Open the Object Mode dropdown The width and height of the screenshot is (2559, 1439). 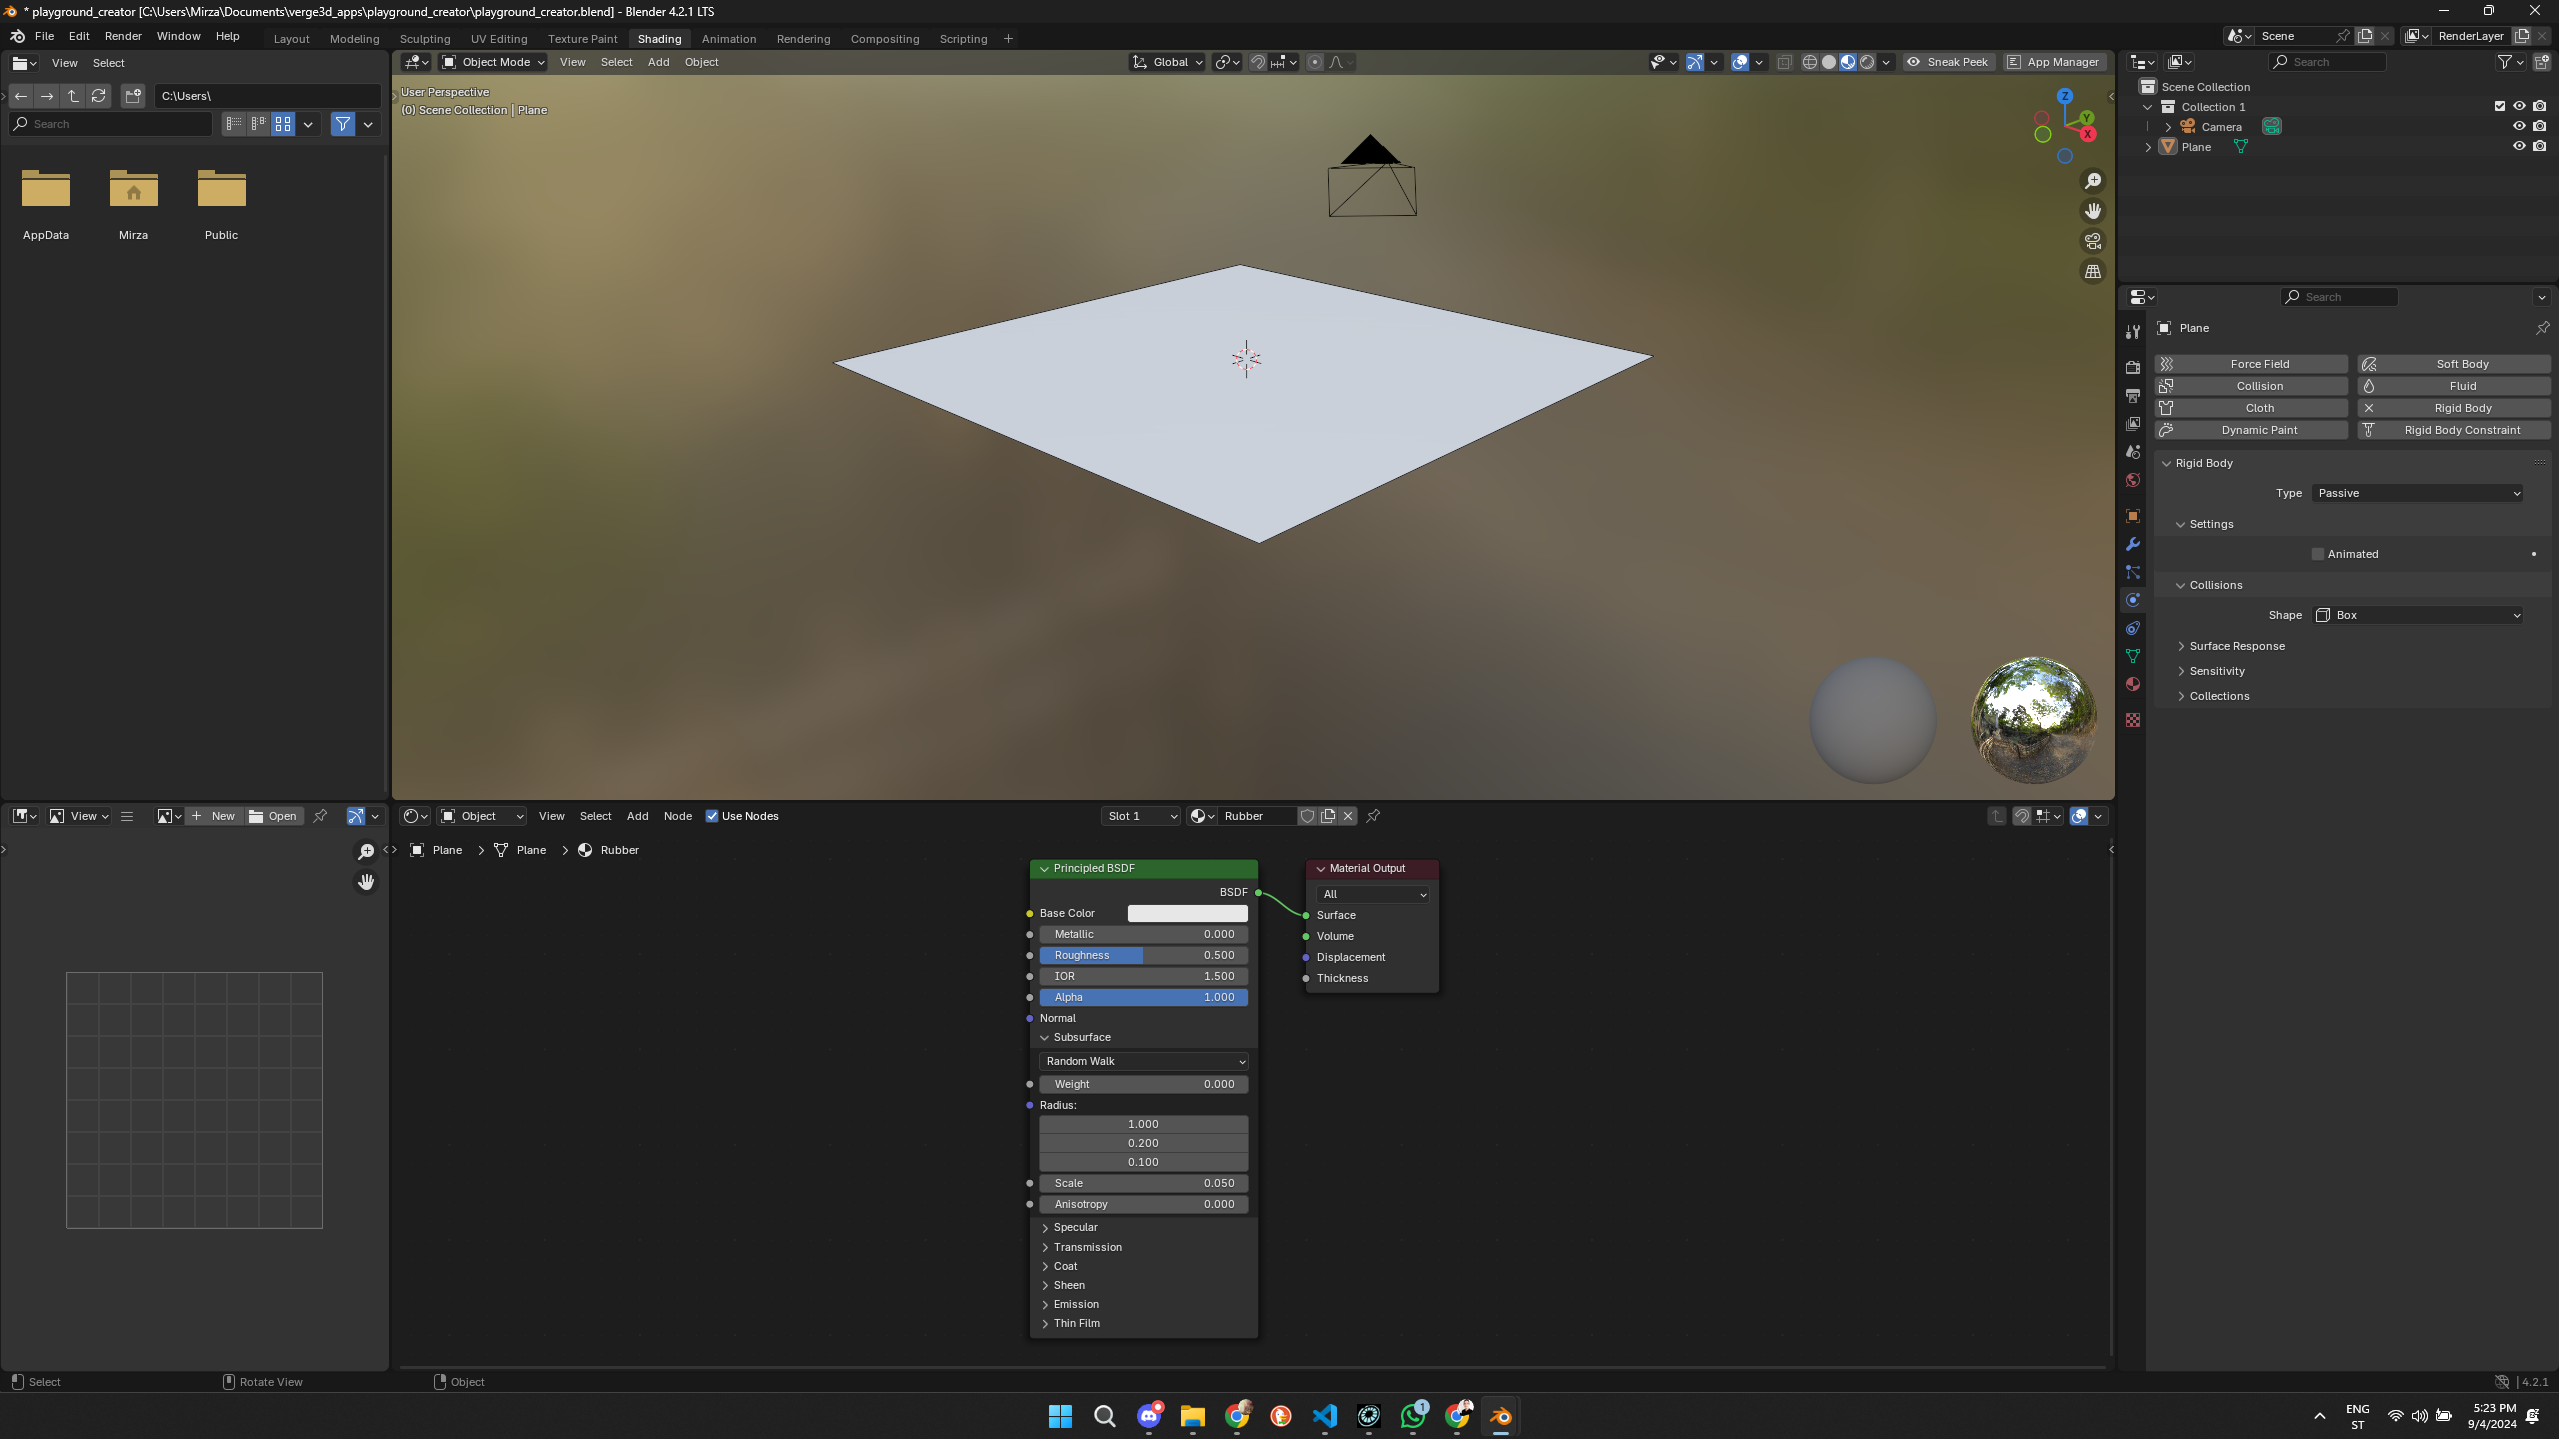pyautogui.click(x=494, y=62)
